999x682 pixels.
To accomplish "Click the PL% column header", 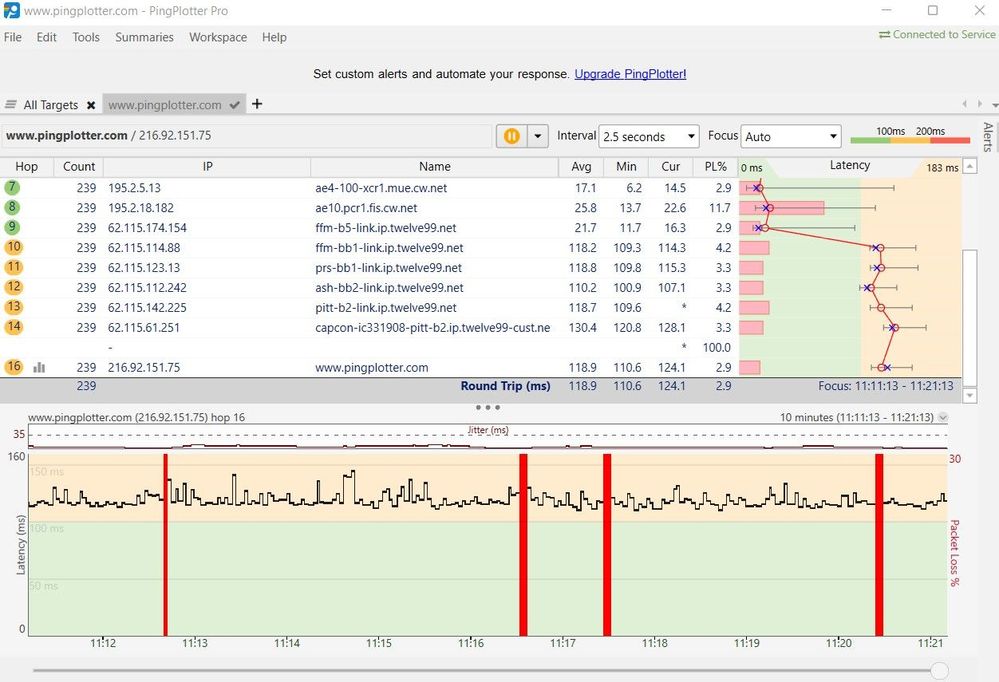I will 715,167.
